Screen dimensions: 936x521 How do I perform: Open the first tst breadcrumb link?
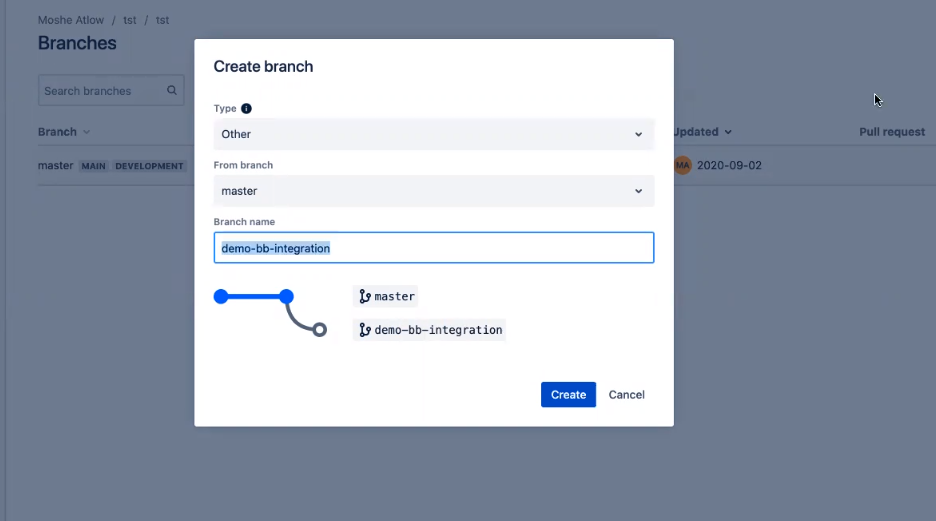(130, 20)
